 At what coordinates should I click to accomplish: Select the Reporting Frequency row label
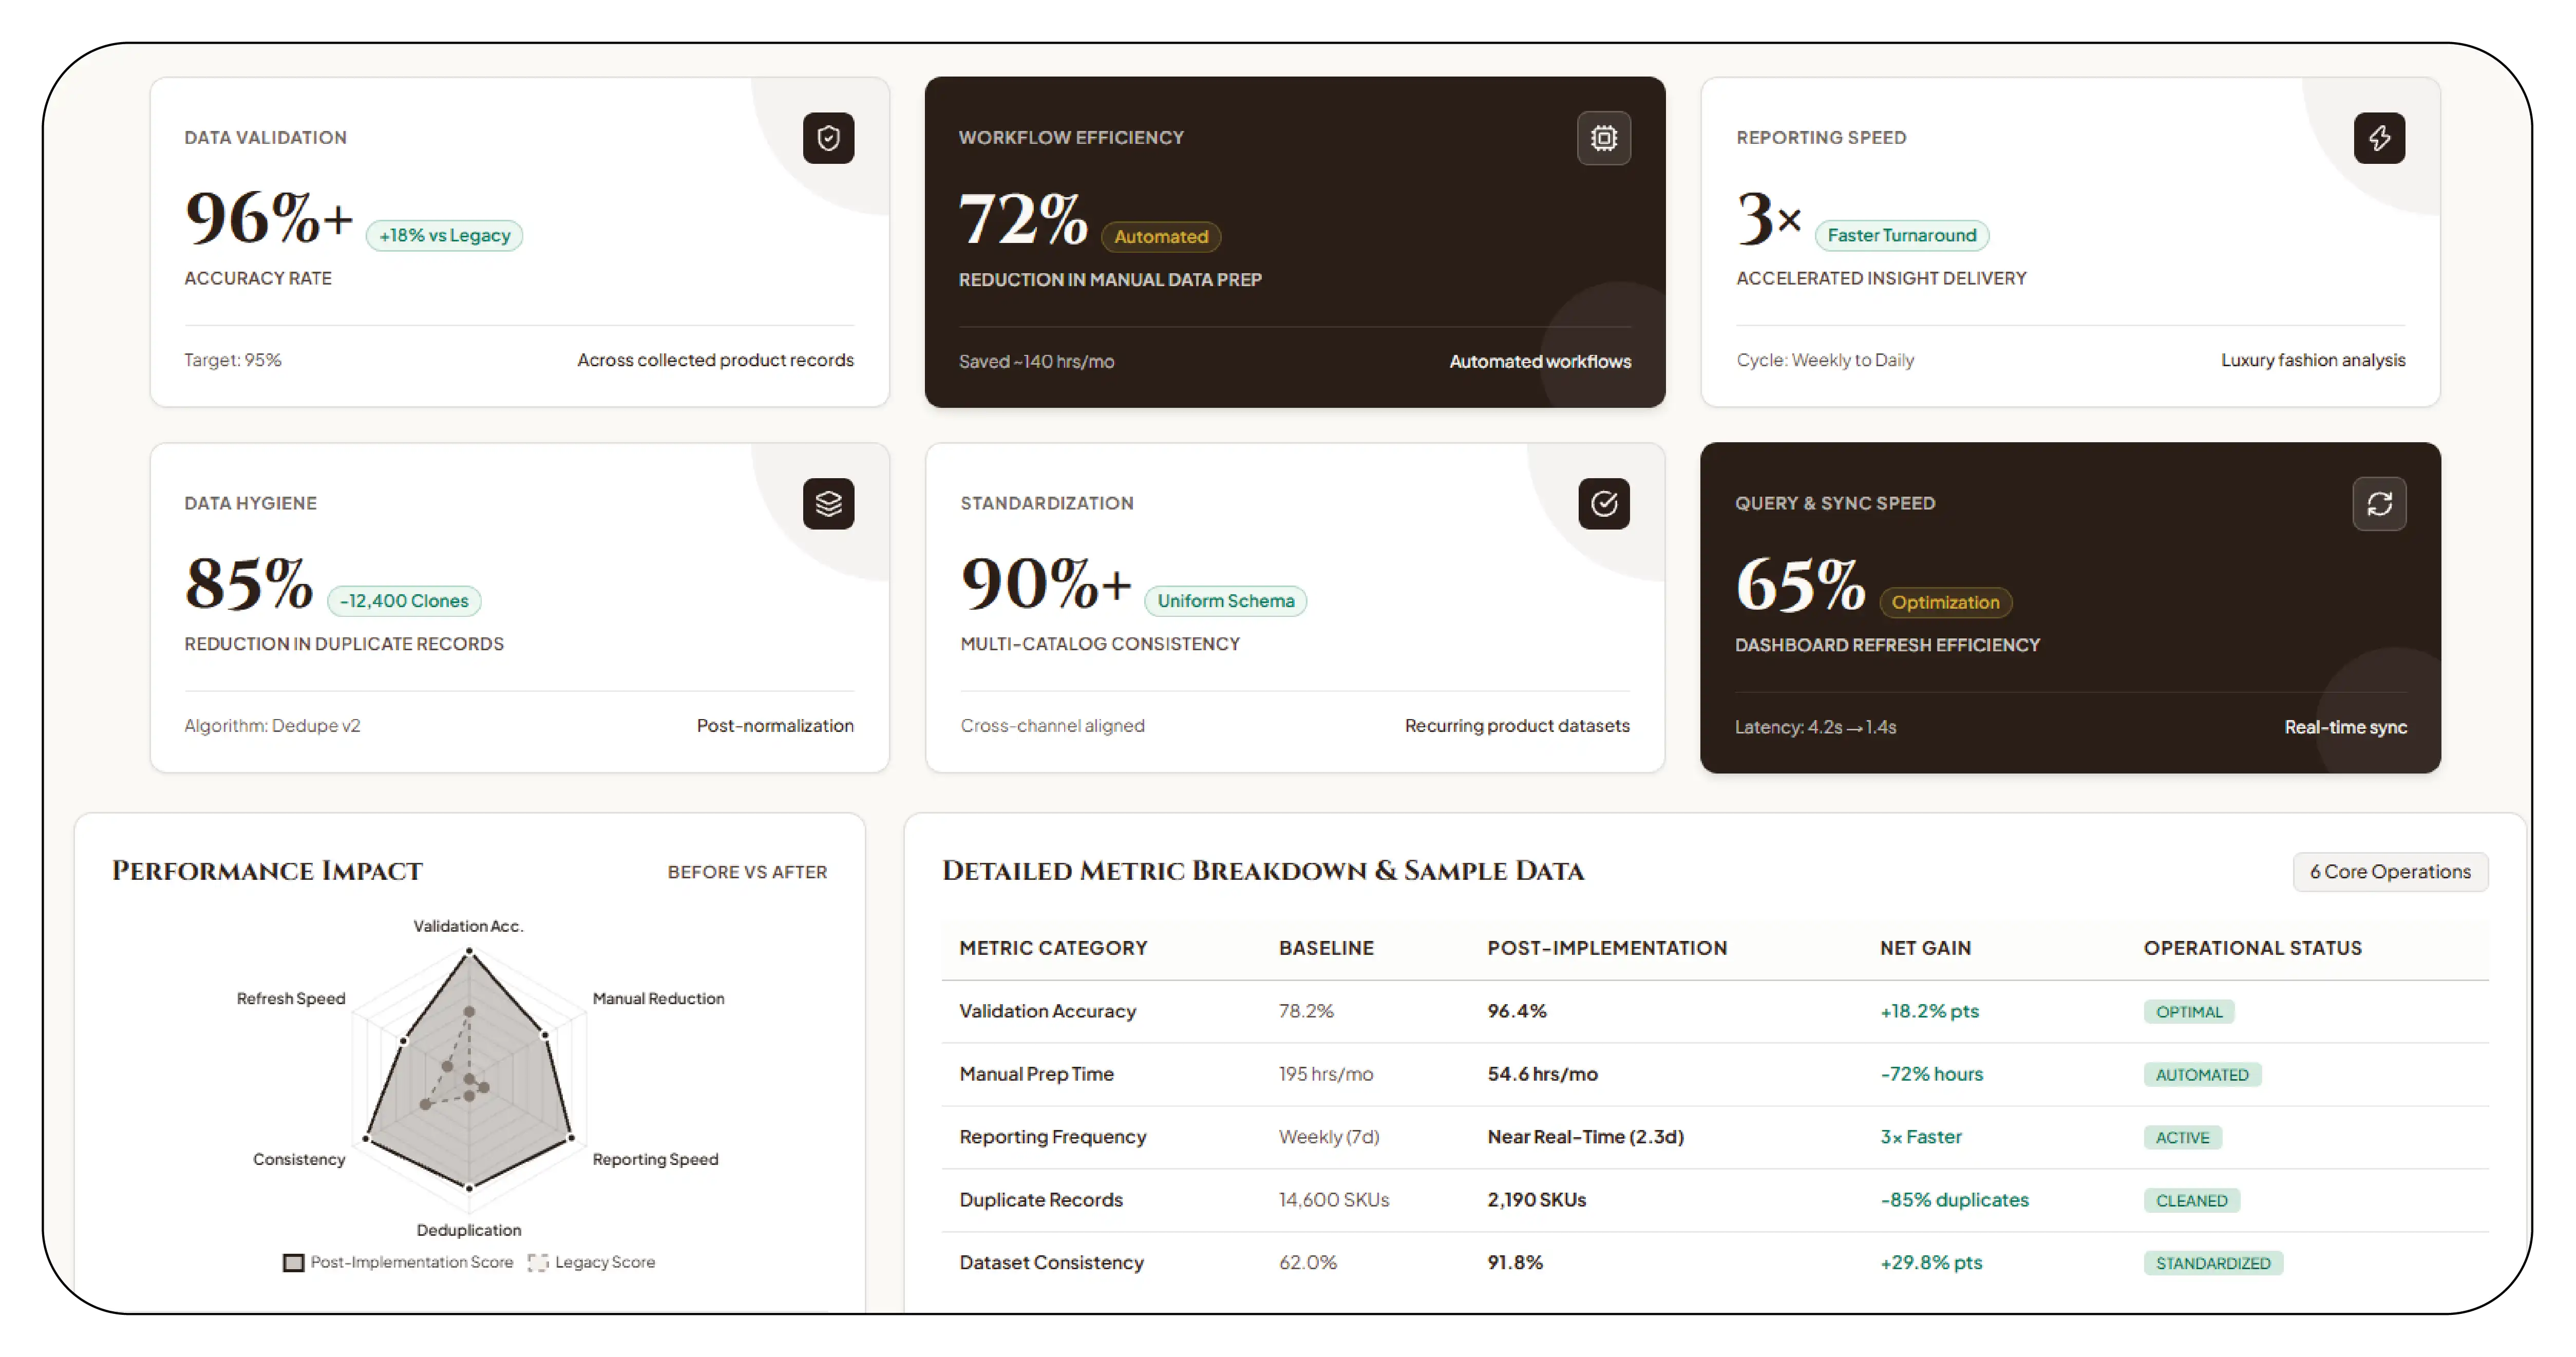[1052, 1137]
